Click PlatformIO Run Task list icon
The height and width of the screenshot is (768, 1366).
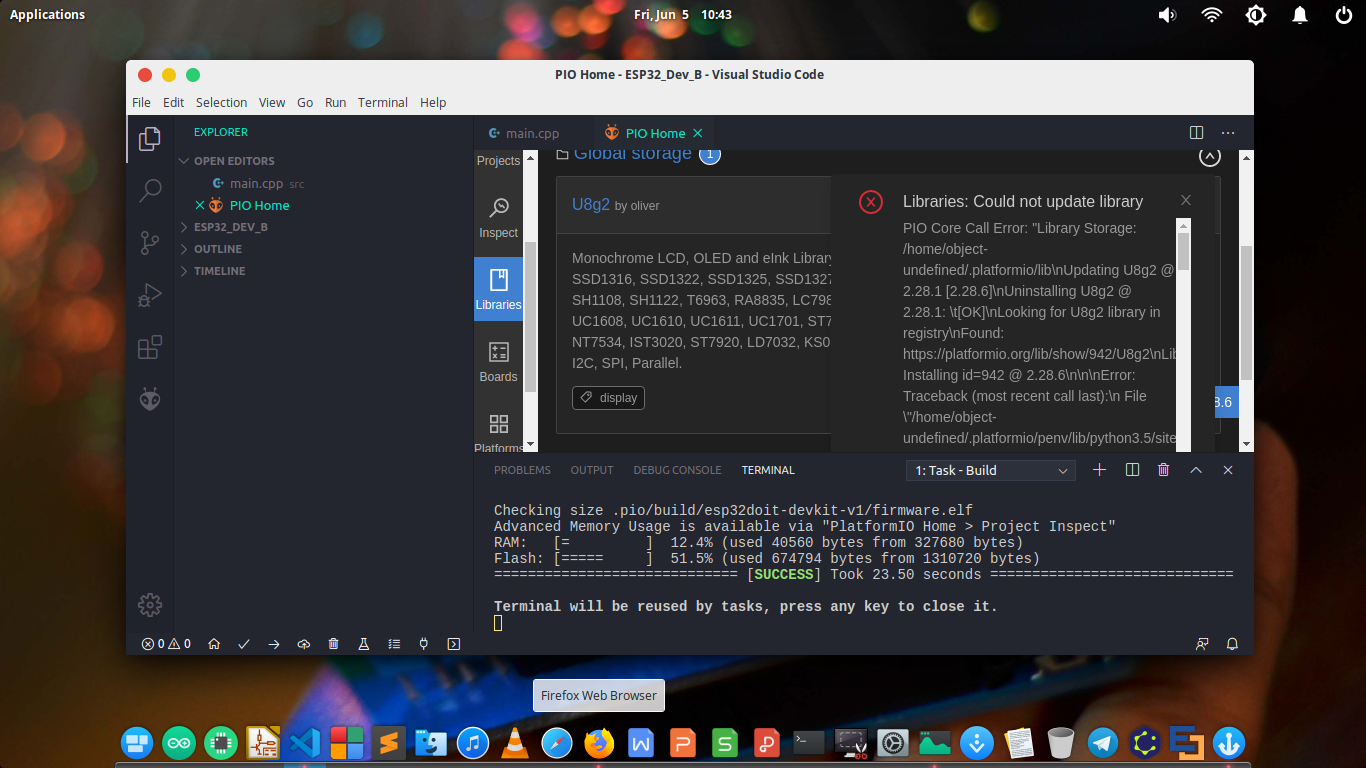pos(394,644)
